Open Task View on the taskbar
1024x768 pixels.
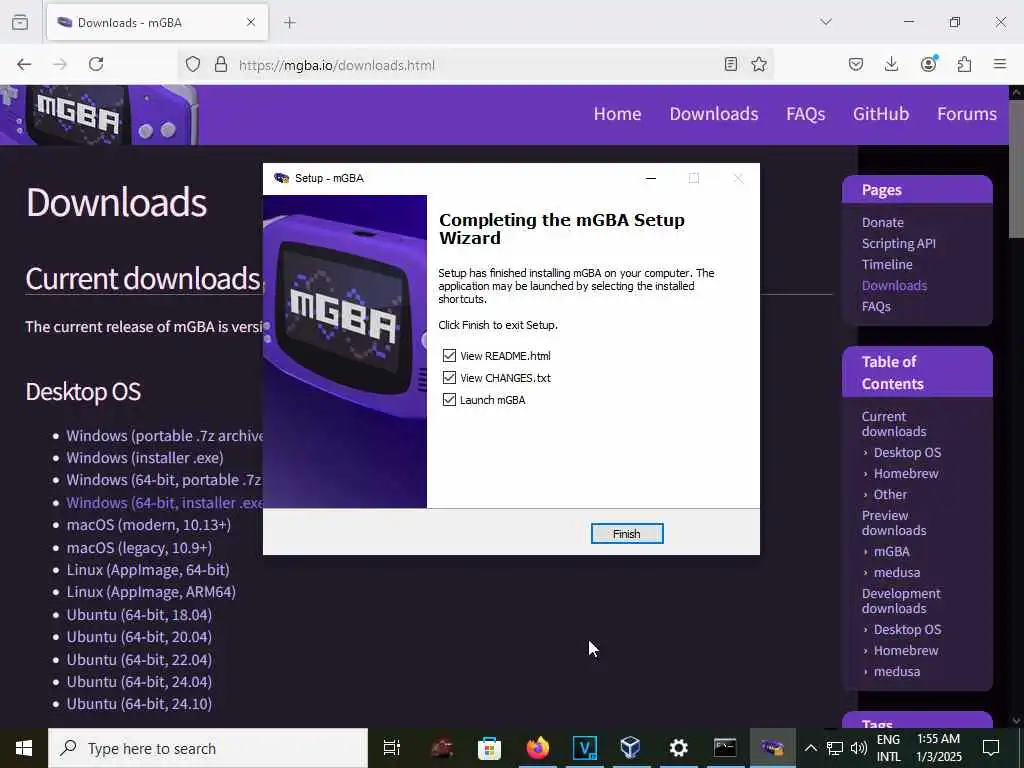pyautogui.click(x=392, y=748)
